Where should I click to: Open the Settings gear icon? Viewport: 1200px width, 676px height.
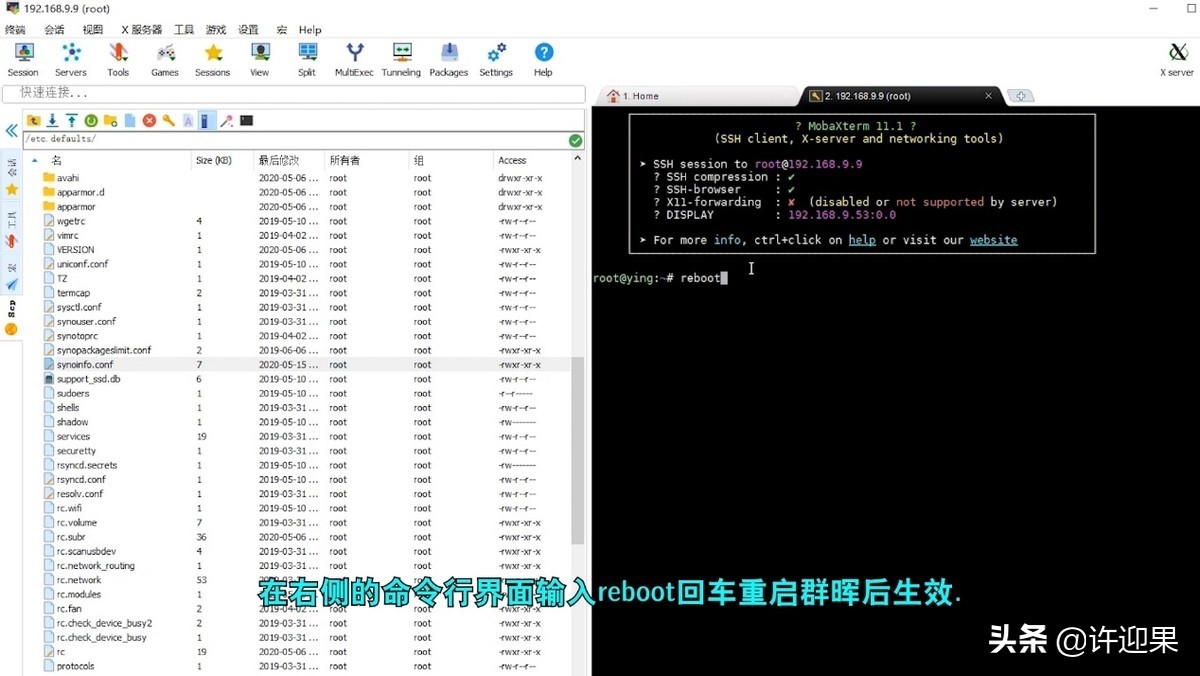(496, 59)
